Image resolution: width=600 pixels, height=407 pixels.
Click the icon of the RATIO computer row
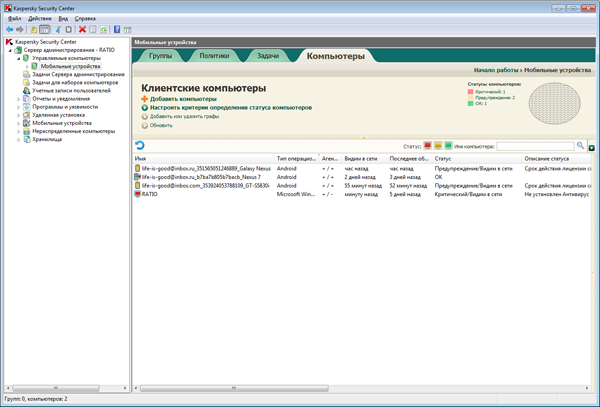[x=138, y=194]
